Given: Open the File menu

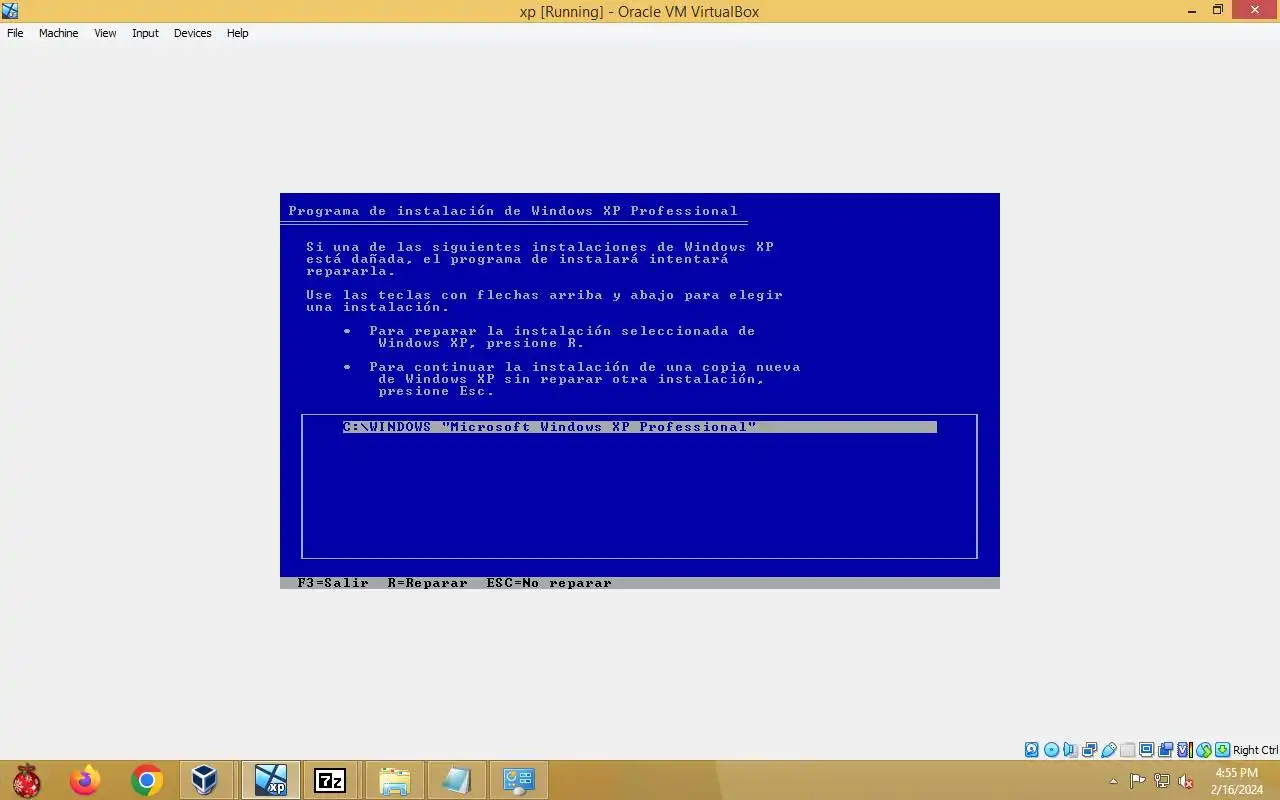Looking at the screenshot, I should click(x=15, y=33).
